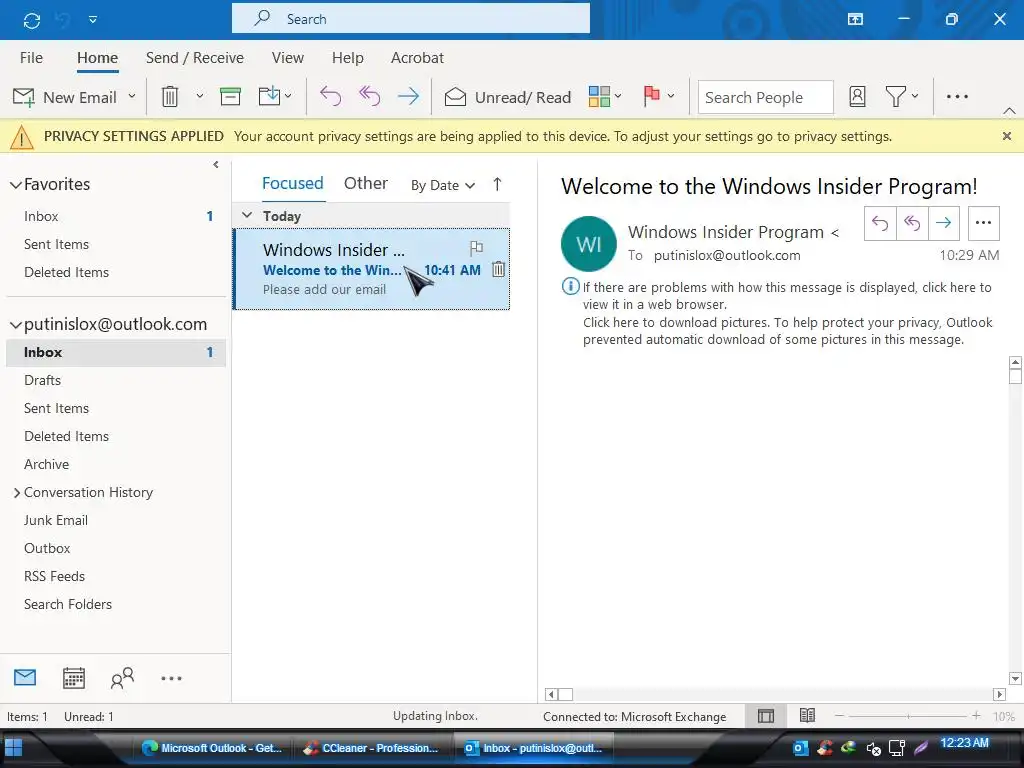Click Reply button in reading pane

(x=880, y=223)
